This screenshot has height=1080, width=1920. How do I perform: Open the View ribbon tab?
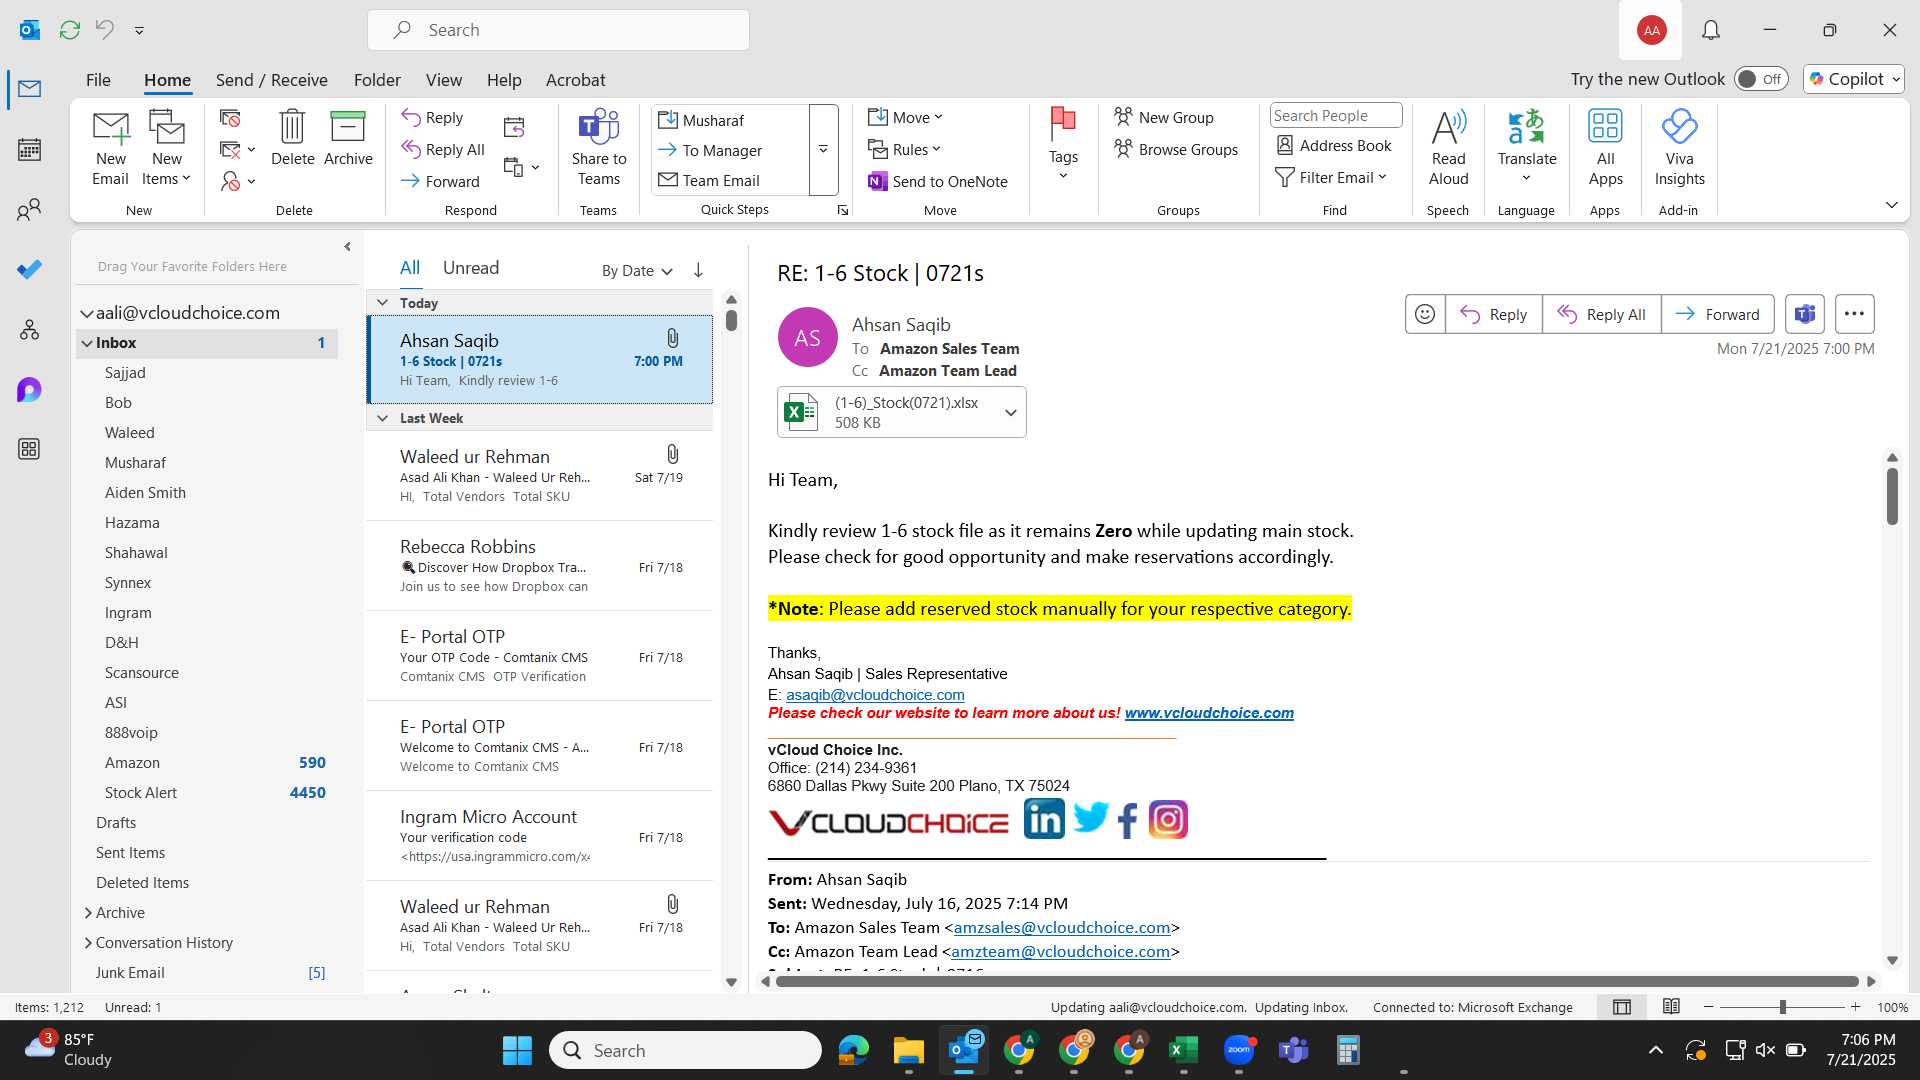tap(444, 80)
